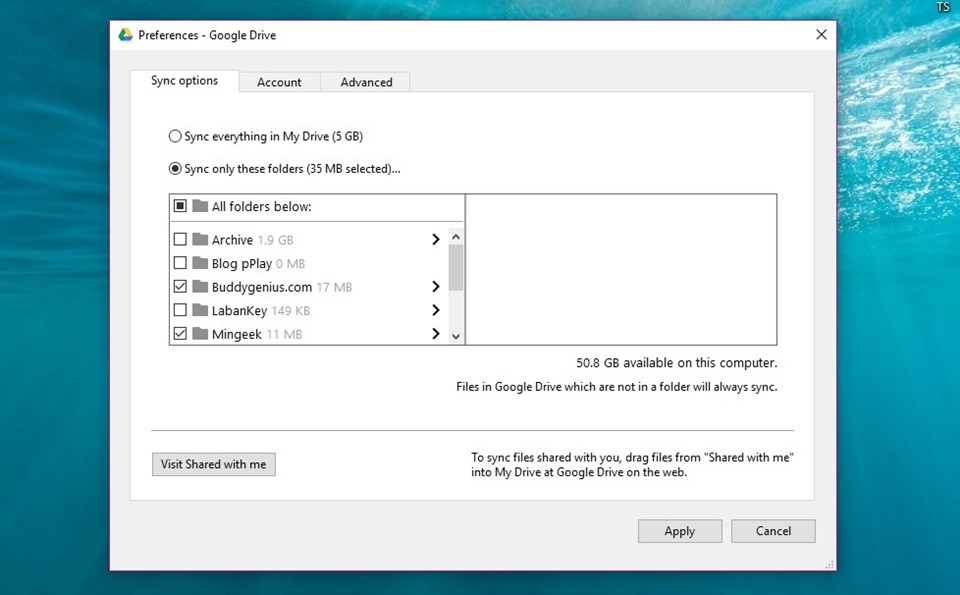
Task: Click the folder list scroll up arrow
Action: pyautogui.click(x=456, y=237)
